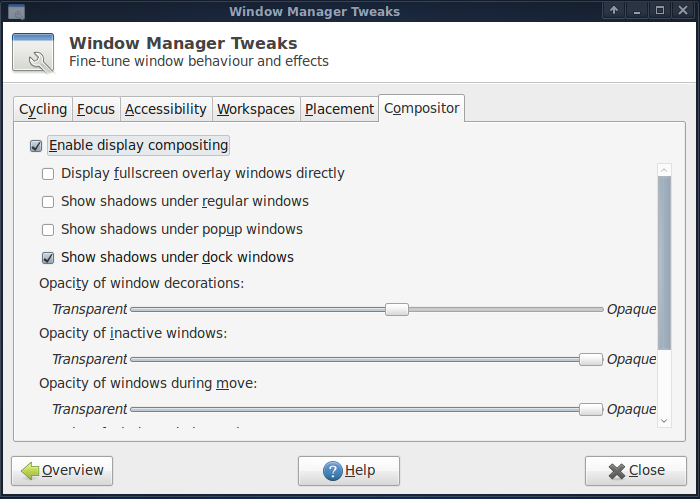Click the inactive windows opacity slider handle
700x499 pixels.
coord(591,359)
